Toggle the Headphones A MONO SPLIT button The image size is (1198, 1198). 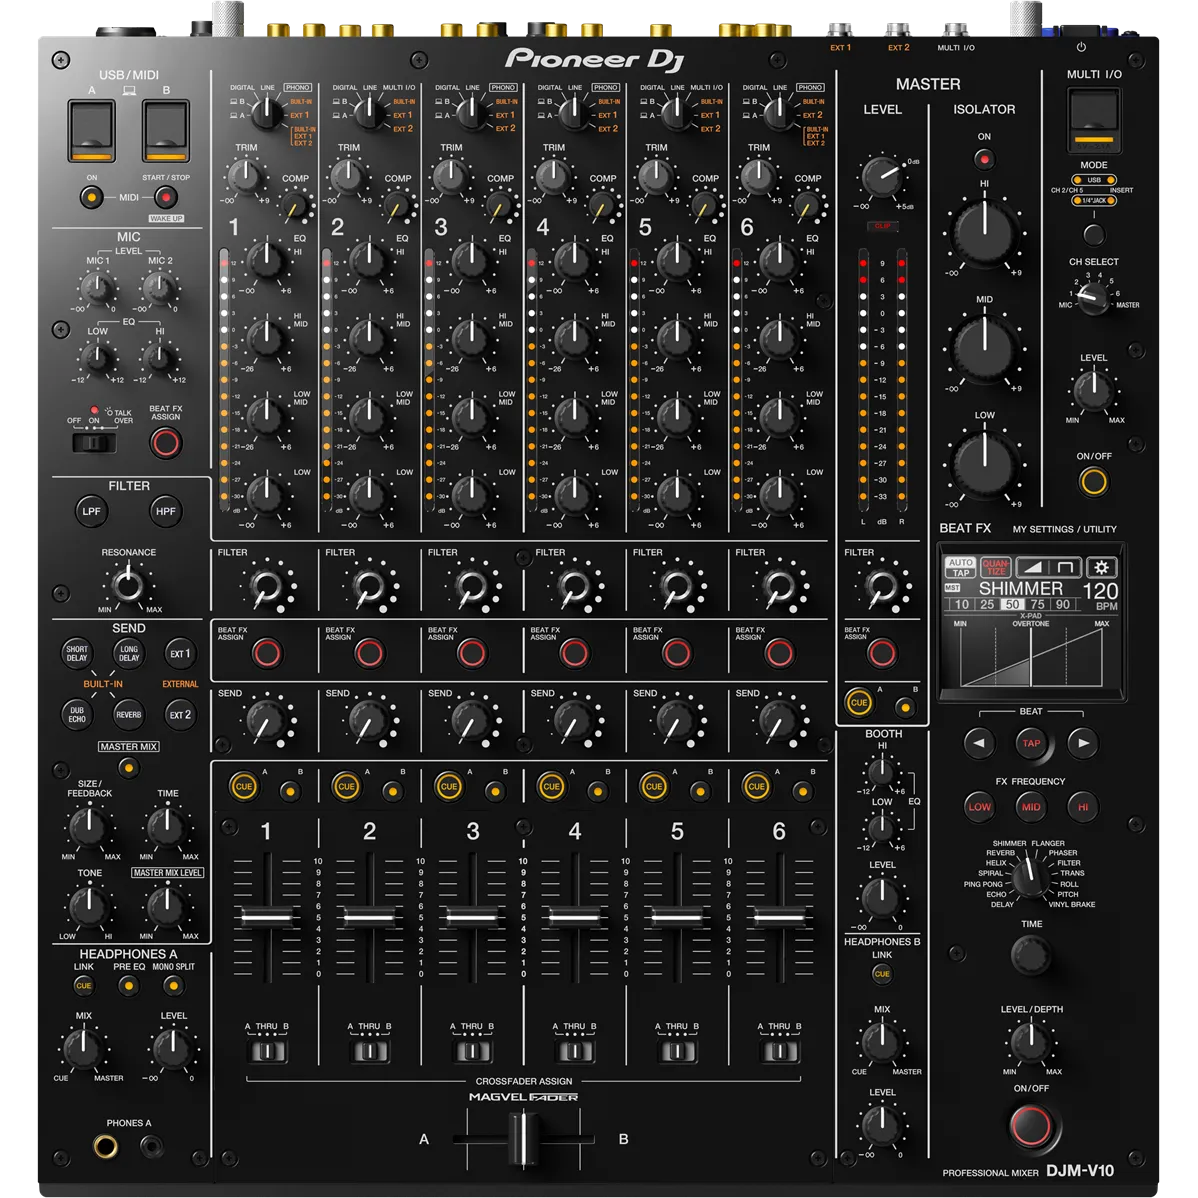173,986
